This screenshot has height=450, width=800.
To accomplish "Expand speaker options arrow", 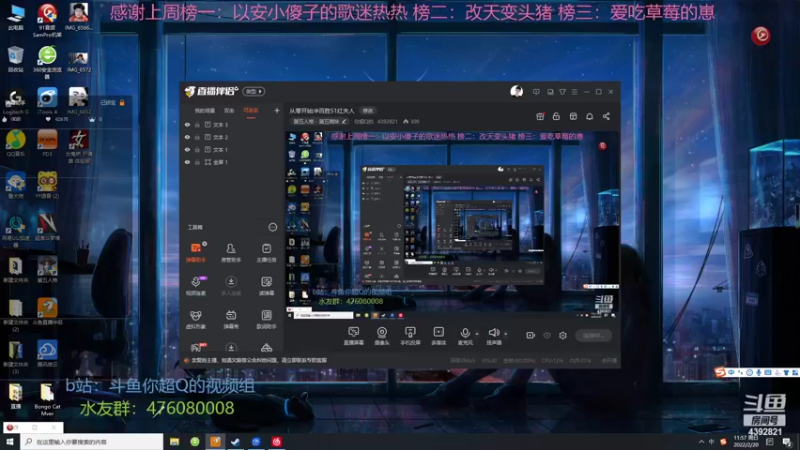I will (506, 334).
